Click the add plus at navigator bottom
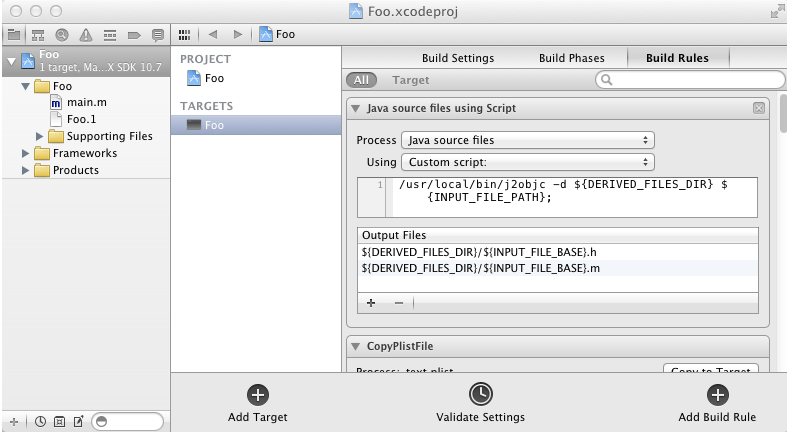The width and height of the screenshot is (787, 432). click(14, 421)
